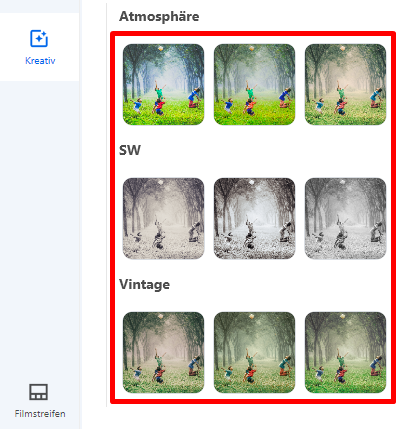This screenshot has height=429, width=401.
Task: Click the Filmstreifen text label
Action: click(40, 414)
